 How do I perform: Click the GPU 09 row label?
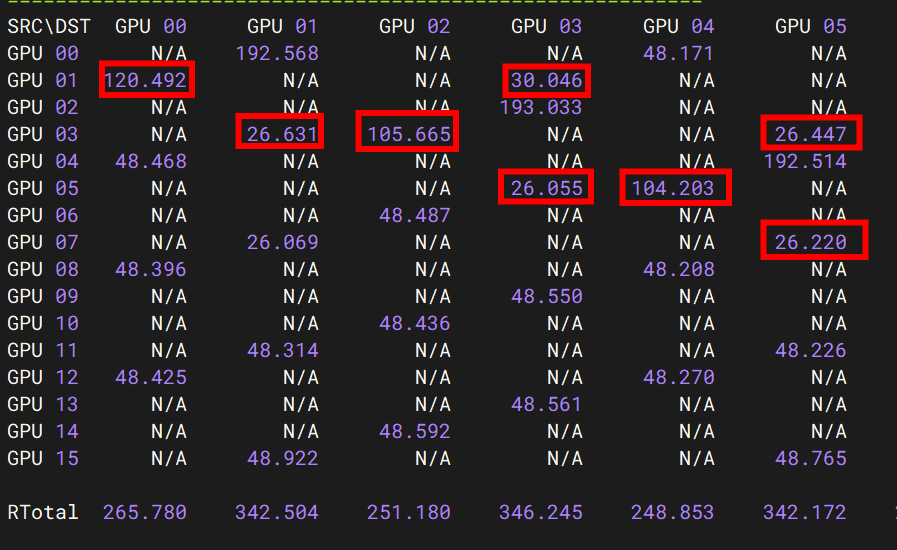pos(43,296)
